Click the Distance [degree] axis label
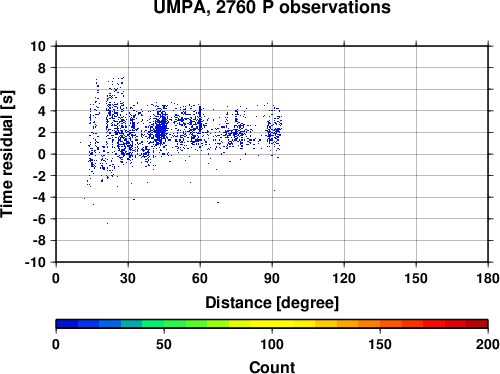Screen dimensions: 500x374 tap(272, 303)
